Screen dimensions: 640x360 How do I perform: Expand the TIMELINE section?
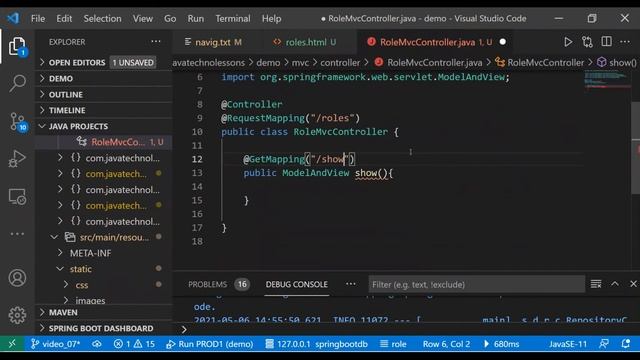pyautogui.click(x=104, y=110)
